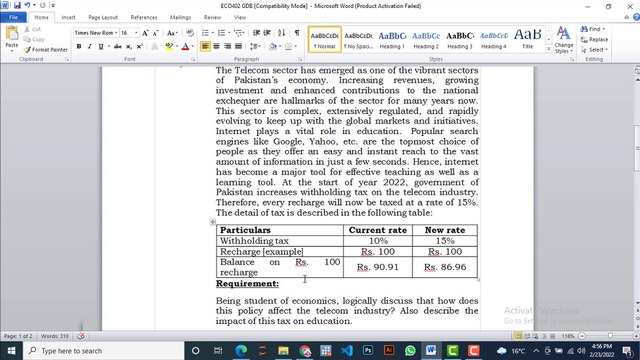Shrink the font size
Screen dimensions: 640x360
coord(156,33)
